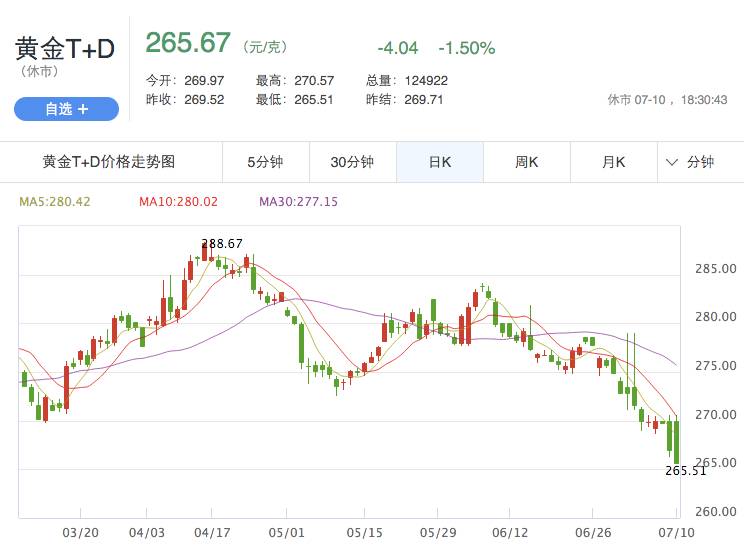Screen dimensions: 744x545
Task: Click the 04/17 date on the axis
Action: [212, 533]
